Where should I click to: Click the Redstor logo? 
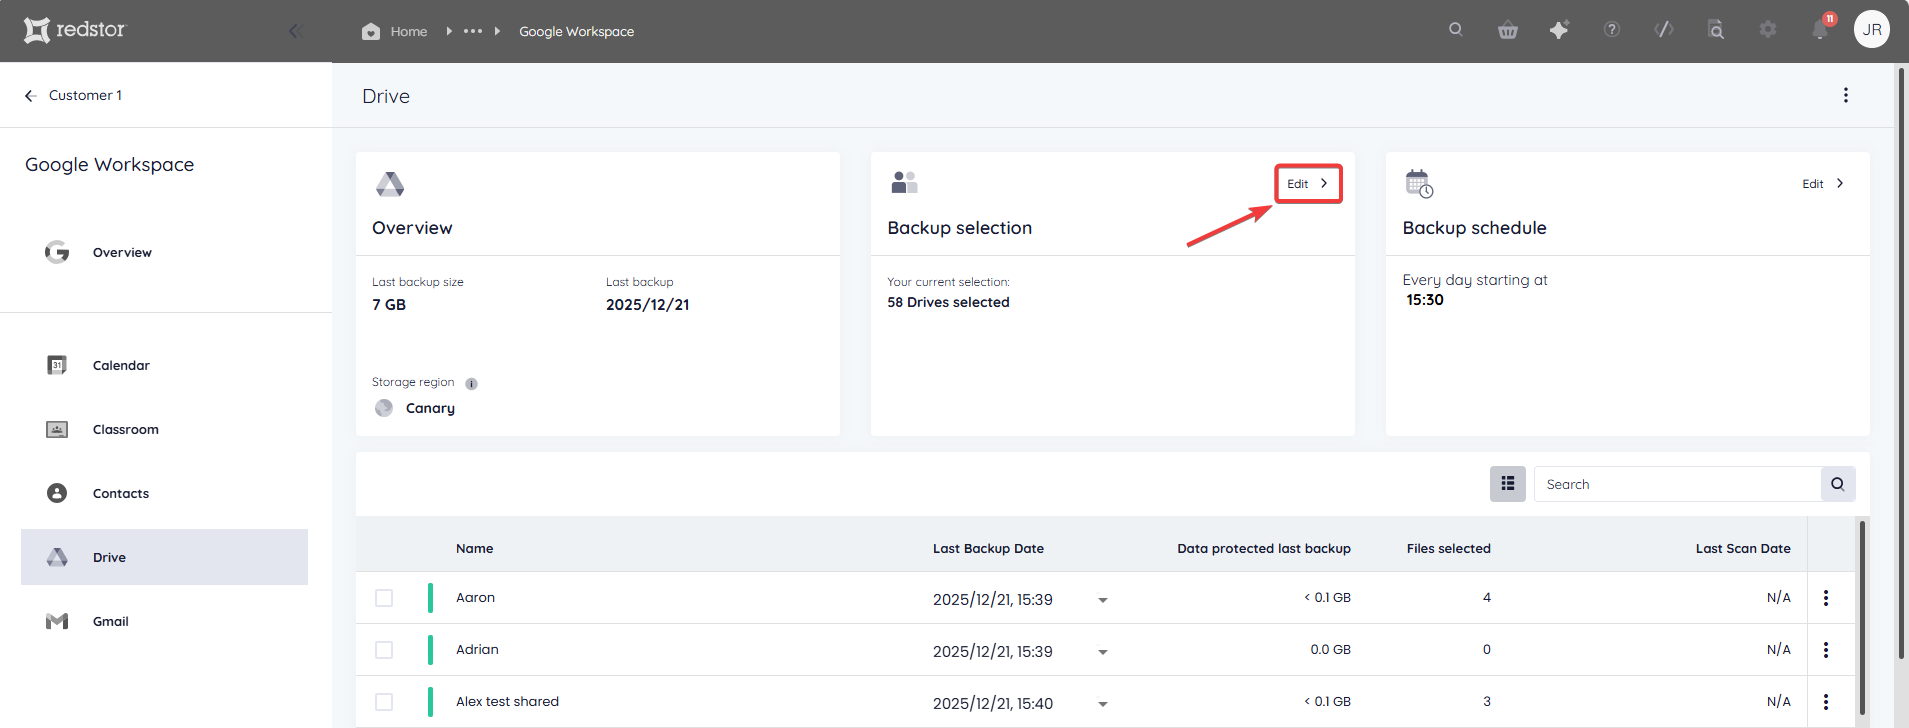(75, 30)
